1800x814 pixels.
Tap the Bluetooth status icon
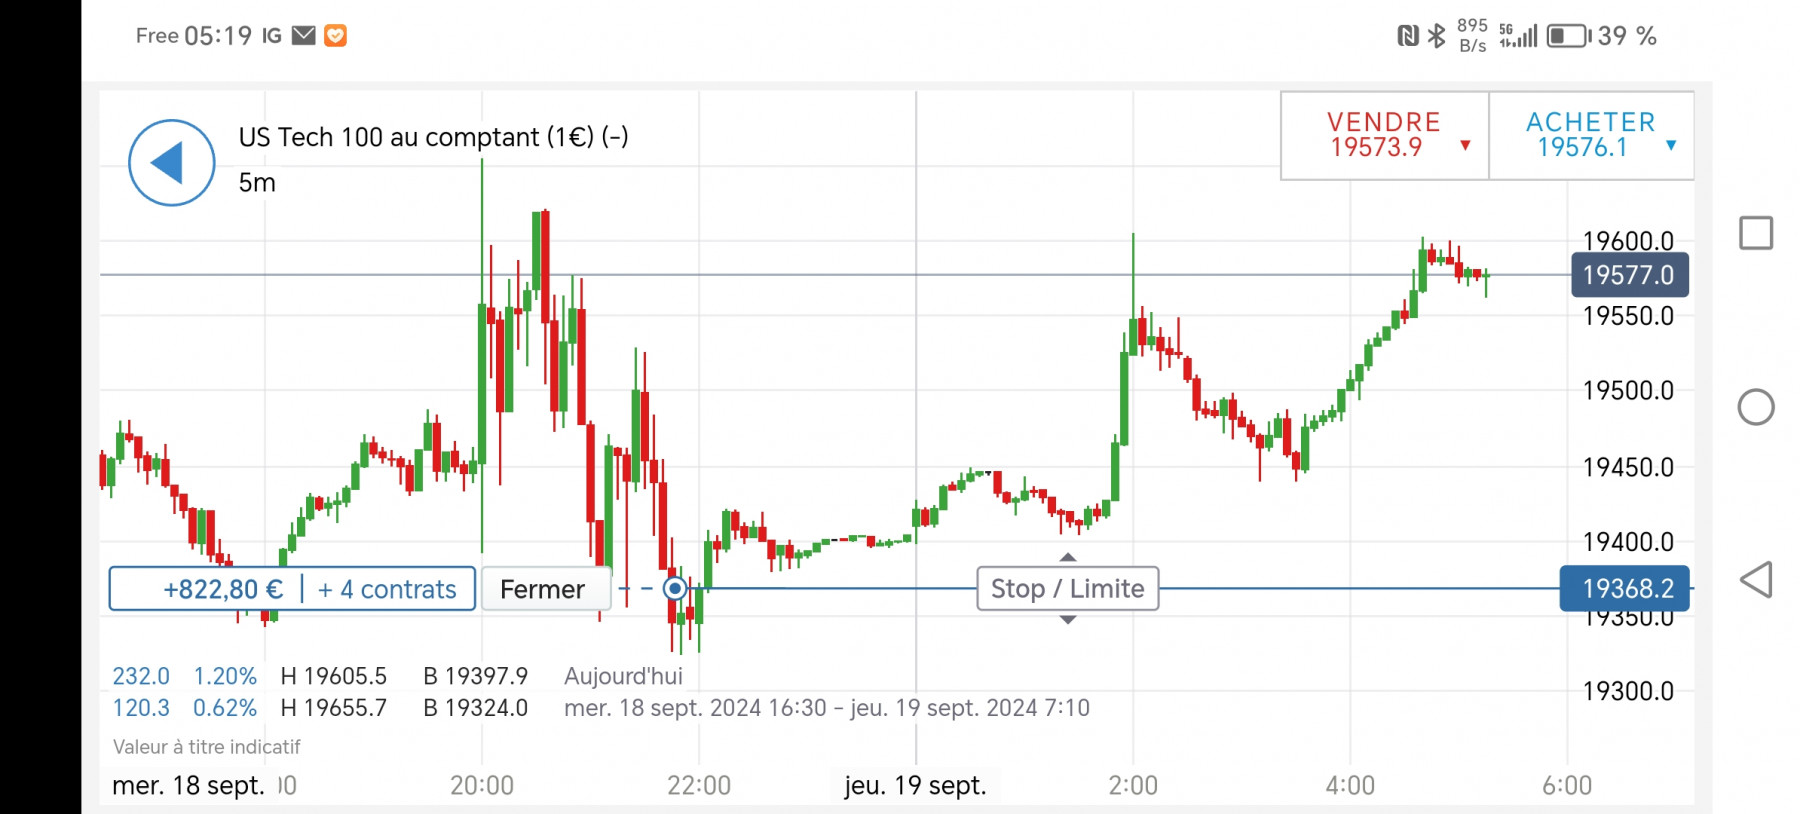point(1437,36)
